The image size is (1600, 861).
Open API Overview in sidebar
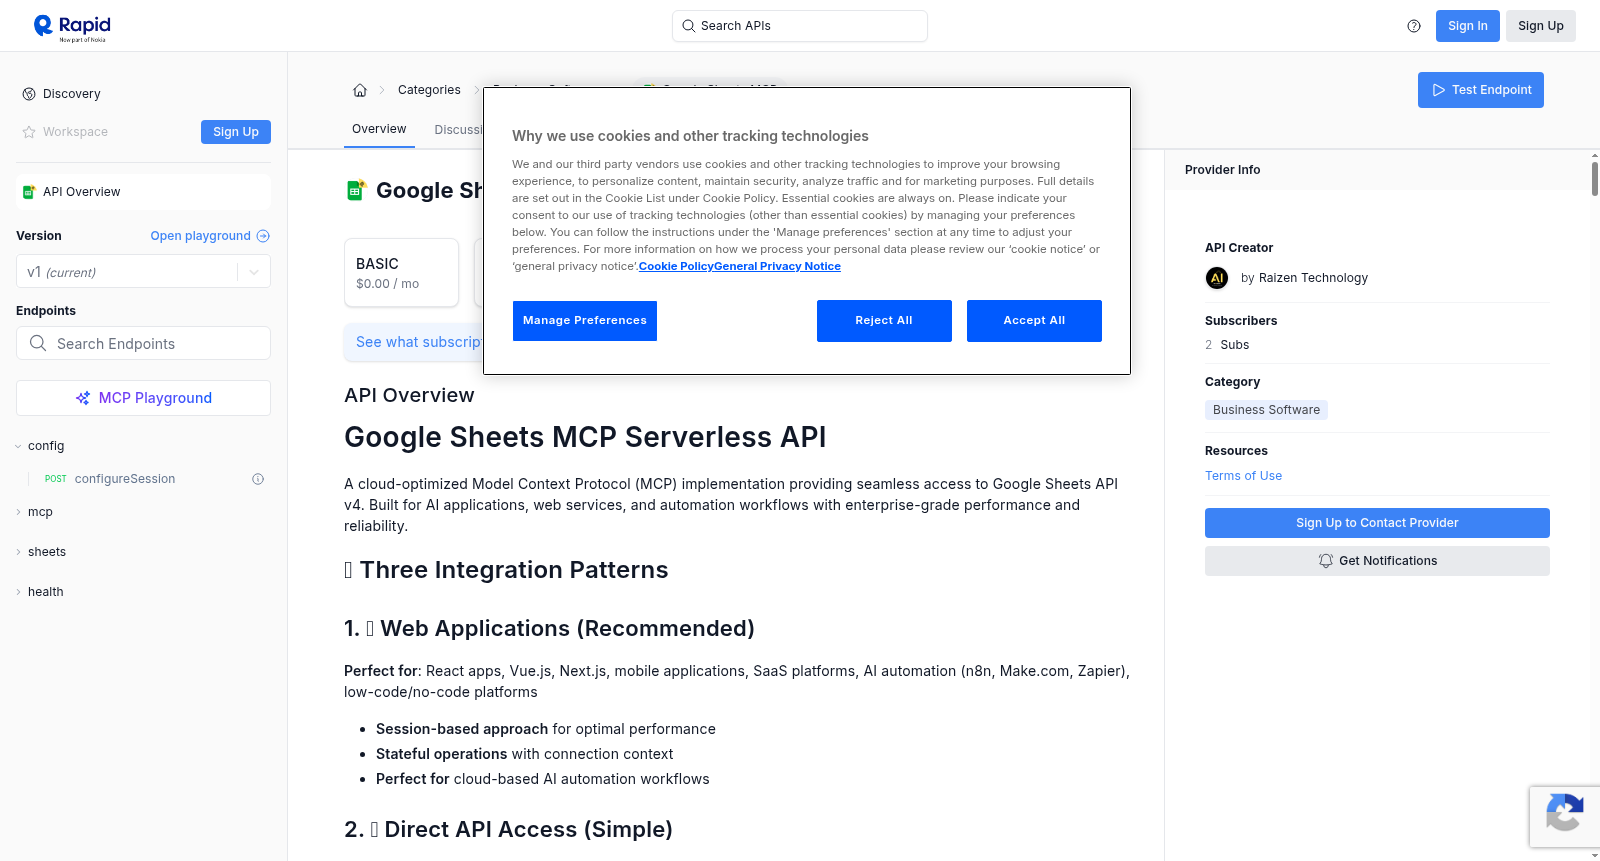click(x=143, y=192)
